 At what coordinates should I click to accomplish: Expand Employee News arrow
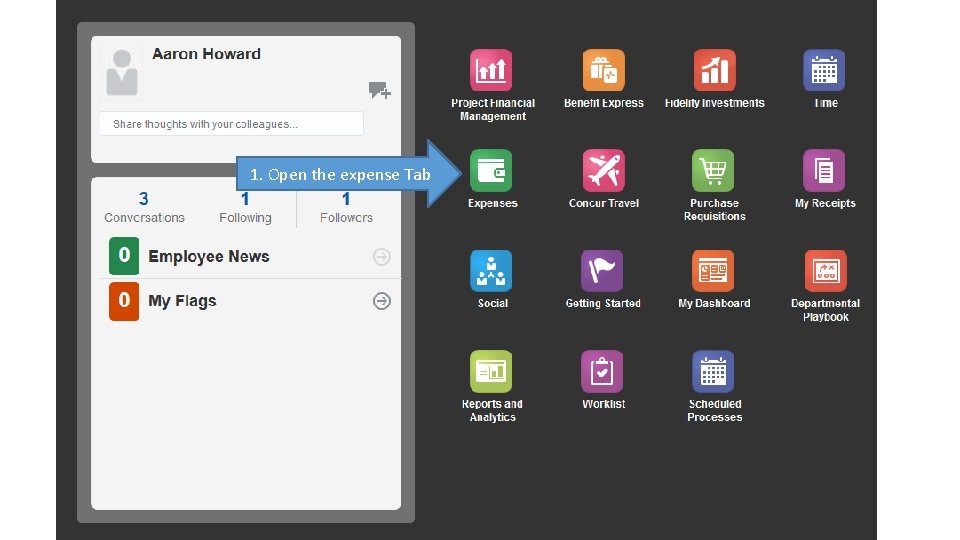[x=382, y=257]
